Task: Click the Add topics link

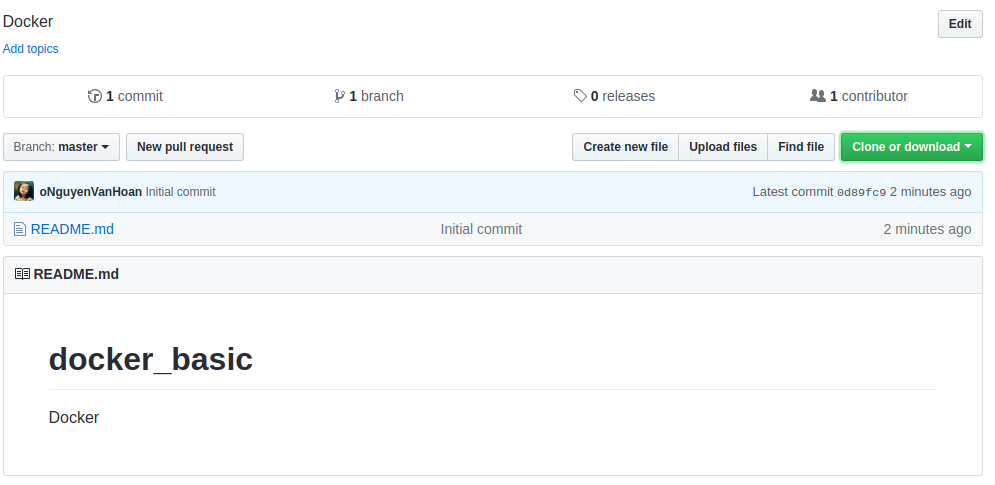Action: (x=31, y=49)
